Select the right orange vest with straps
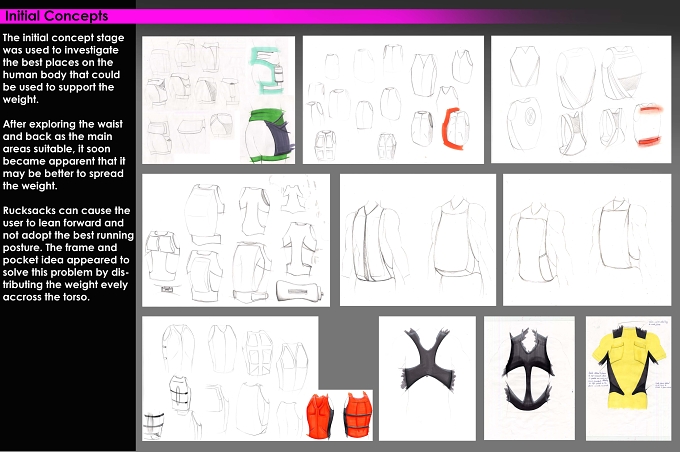680x452 pixels. tap(358, 415)
